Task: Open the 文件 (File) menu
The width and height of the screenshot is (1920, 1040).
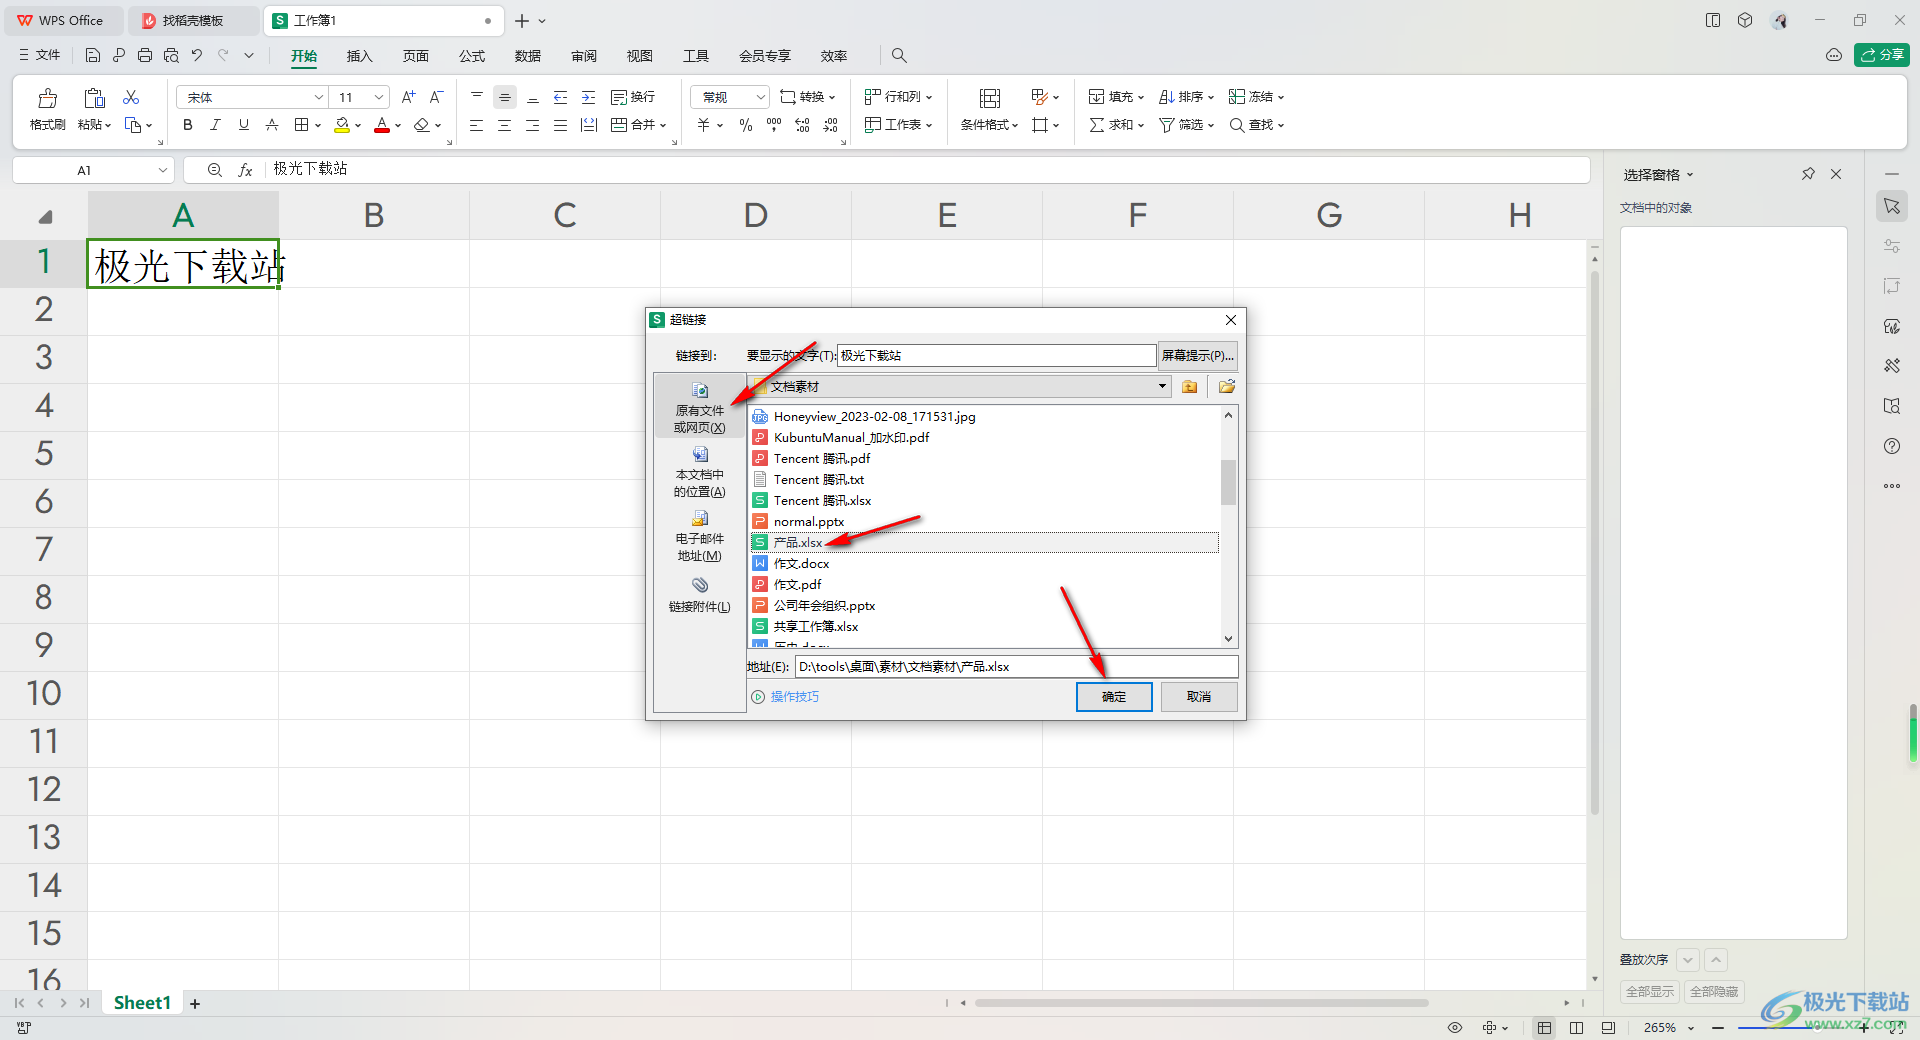Action: tap(40, 55)
